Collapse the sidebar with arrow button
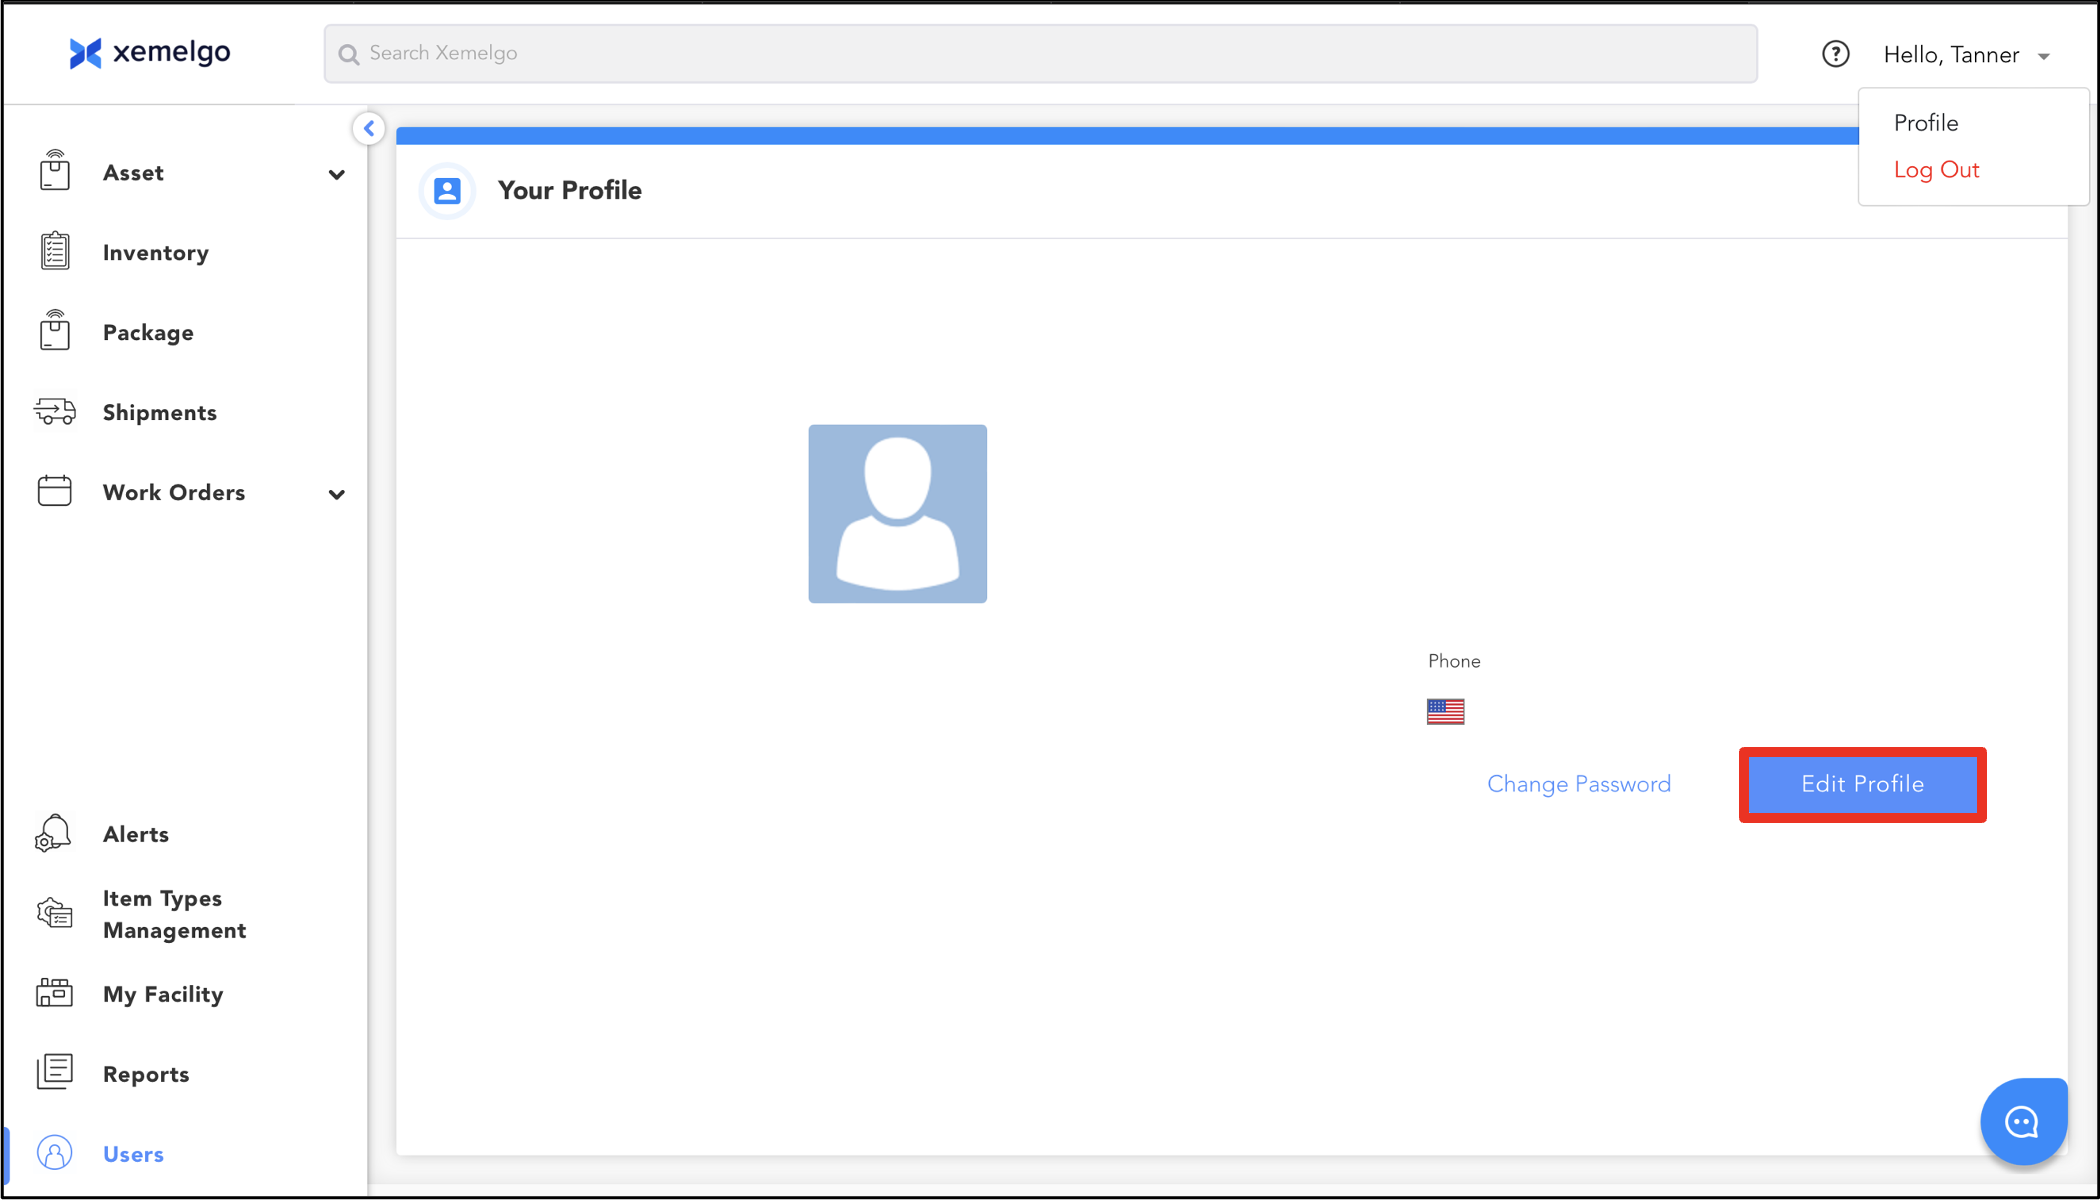 pos(369,128)
